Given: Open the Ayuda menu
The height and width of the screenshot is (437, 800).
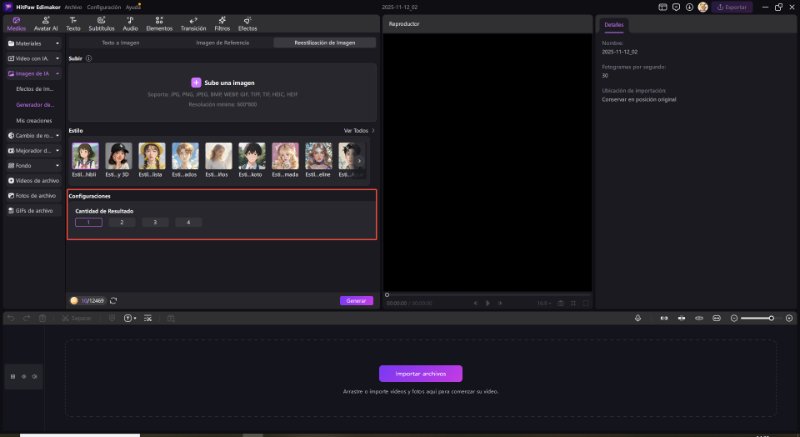Looking at the screenshot, I should tap(133, 7).
